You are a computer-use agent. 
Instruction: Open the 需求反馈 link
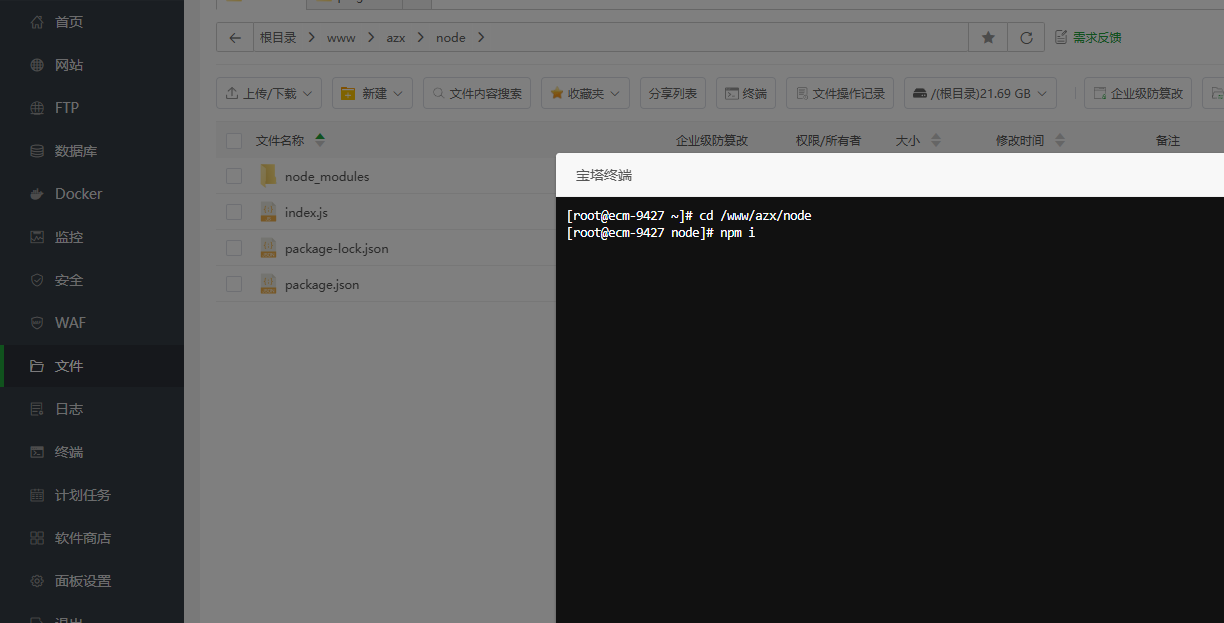coord(1088,37)
